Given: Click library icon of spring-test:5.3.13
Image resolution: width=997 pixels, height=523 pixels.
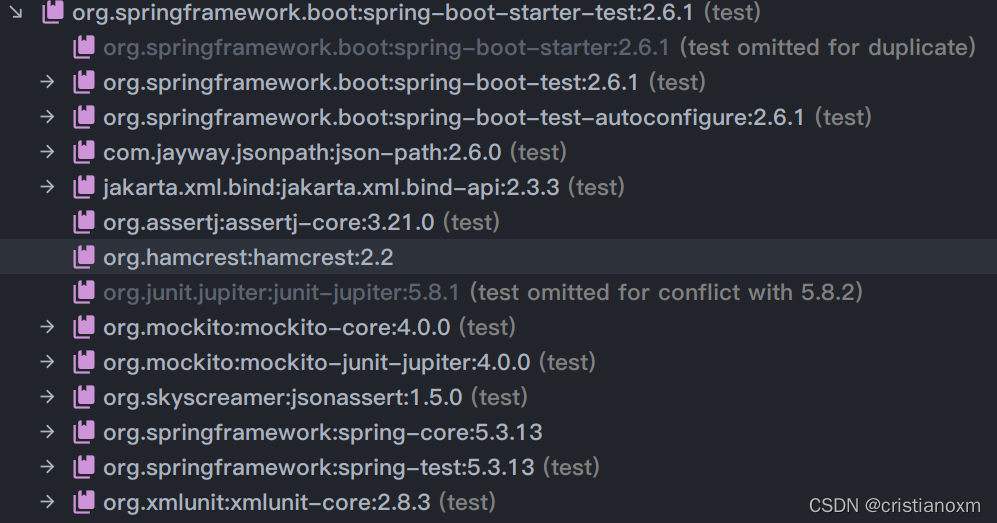Looking at the screenshot, I should (84, 466).
